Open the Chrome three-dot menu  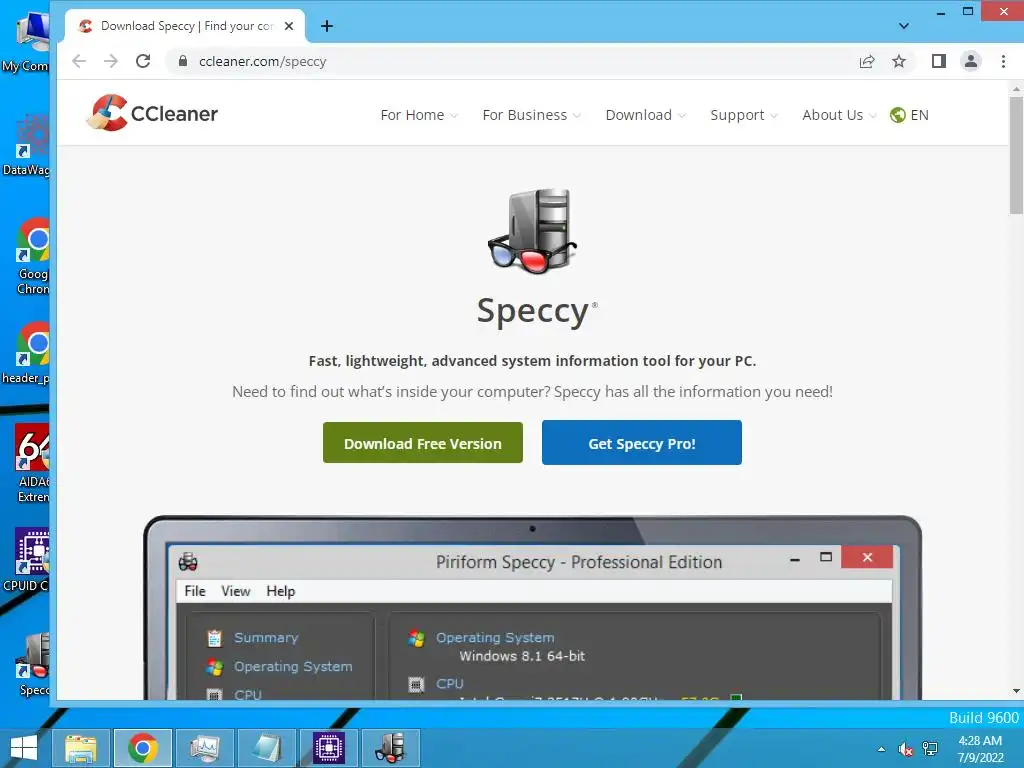[x=1003, y=61]
